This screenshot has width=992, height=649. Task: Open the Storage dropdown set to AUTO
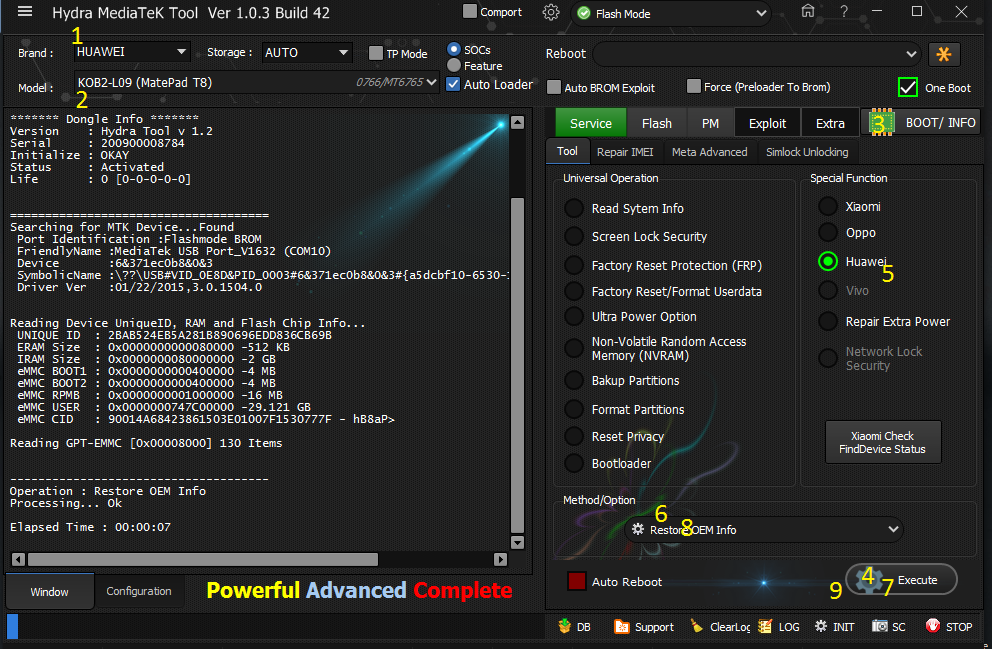tap(307, 53)
